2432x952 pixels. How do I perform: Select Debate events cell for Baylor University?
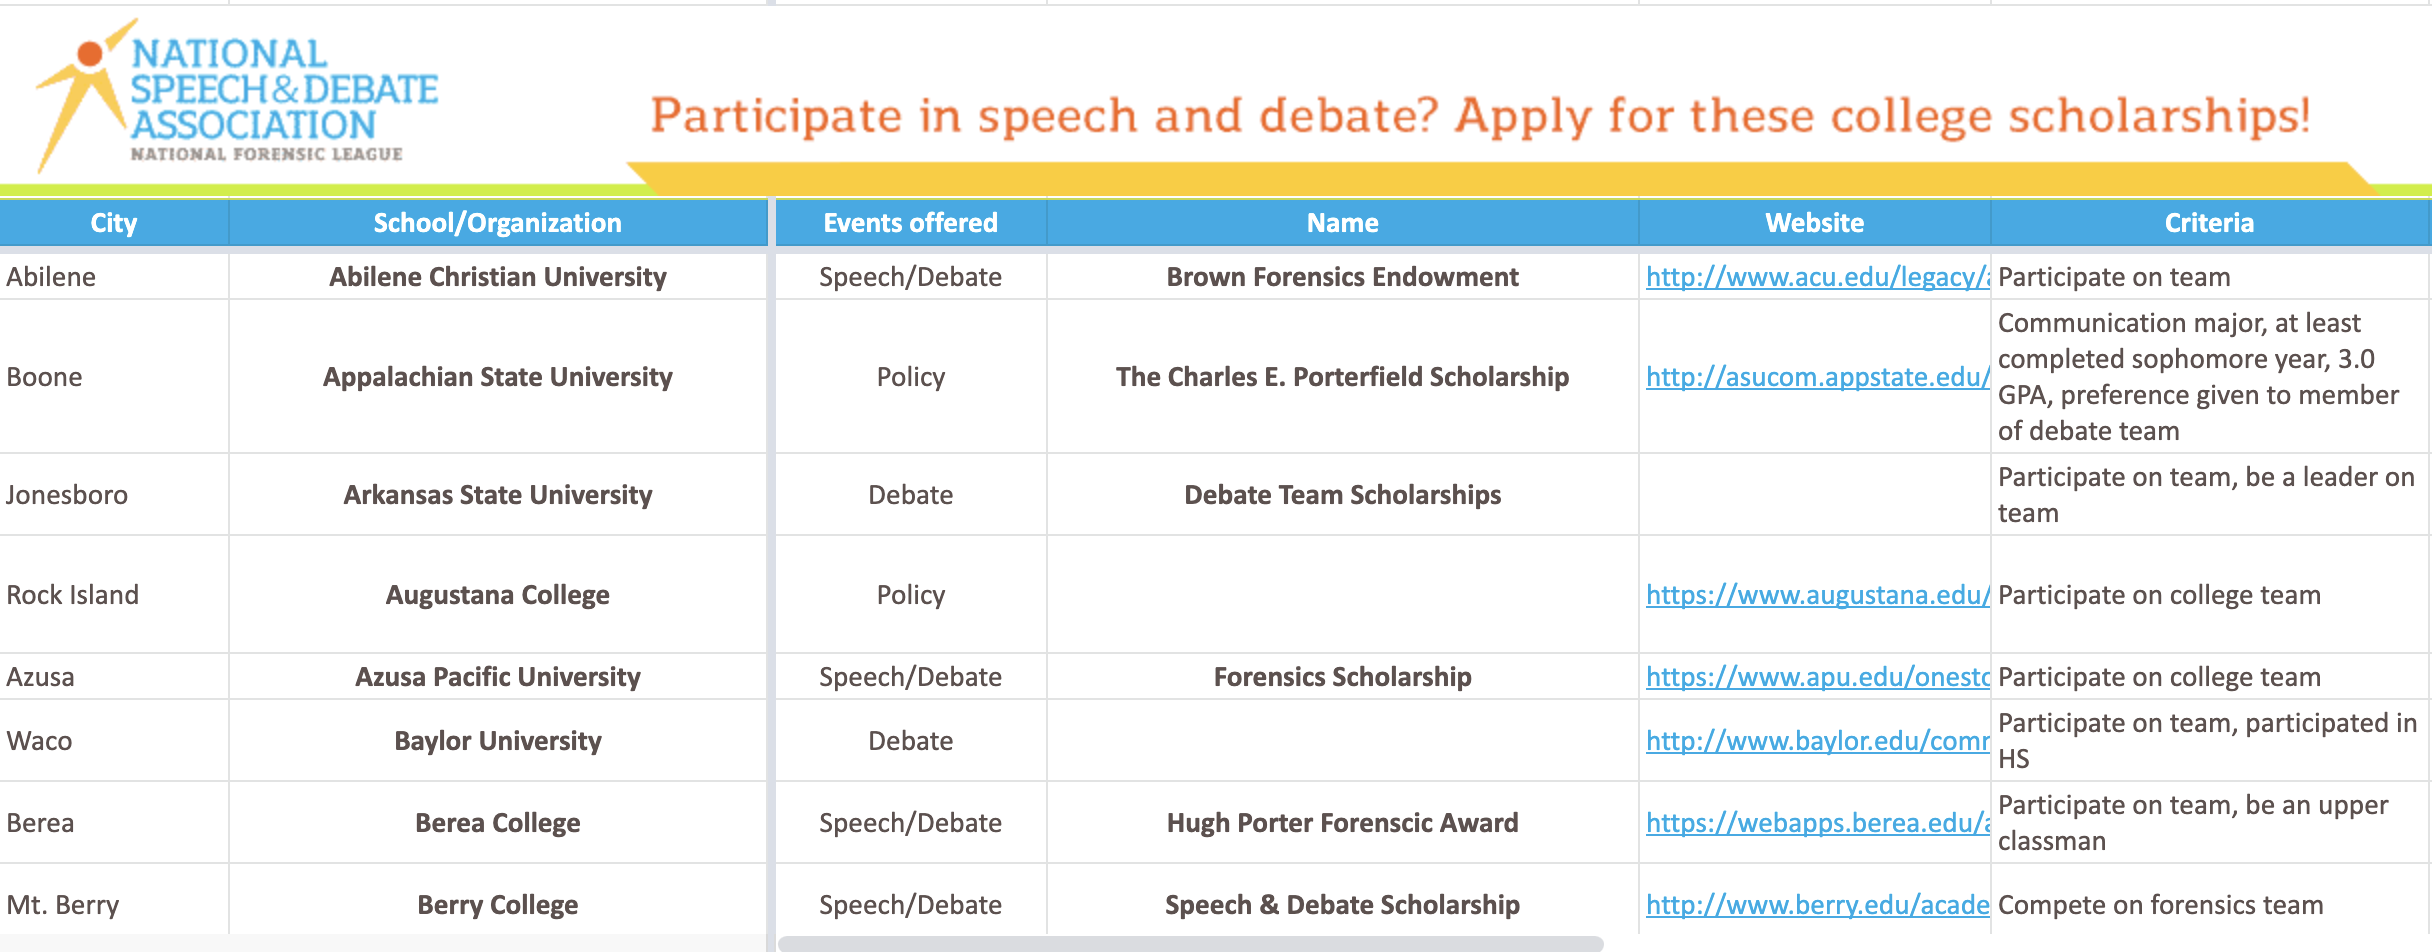910,741
